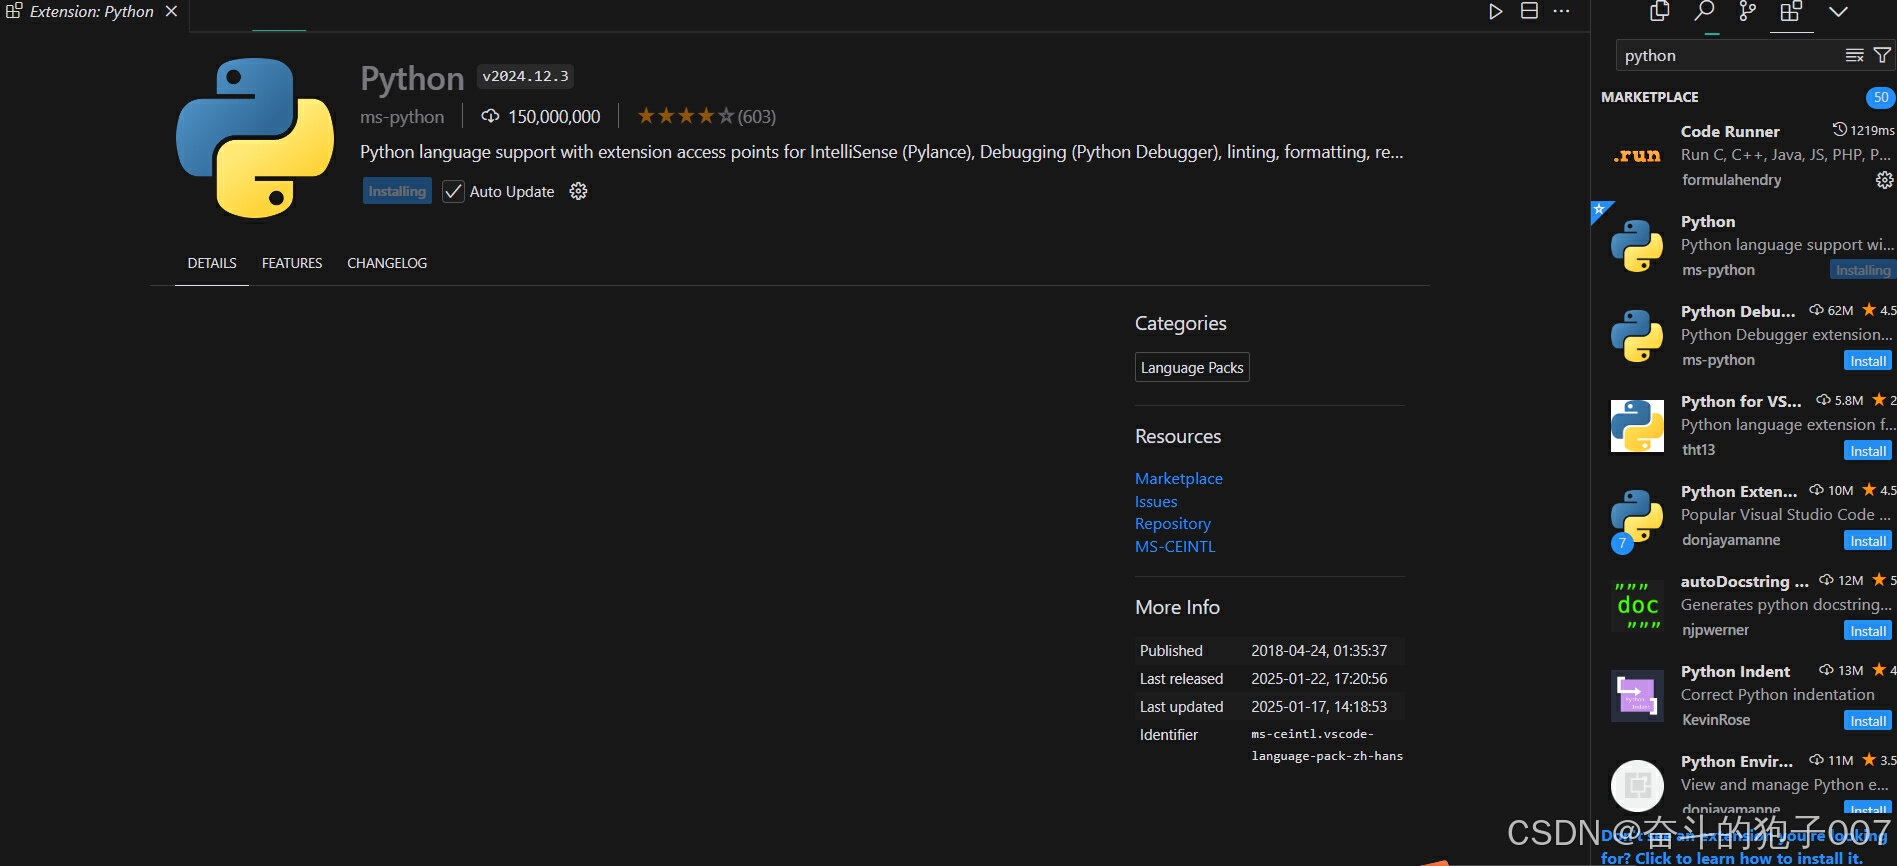The height and width of the screenshot is (866, 1897).
Task: Select the Python ms-python list entry
Action: click(1744, 245)
